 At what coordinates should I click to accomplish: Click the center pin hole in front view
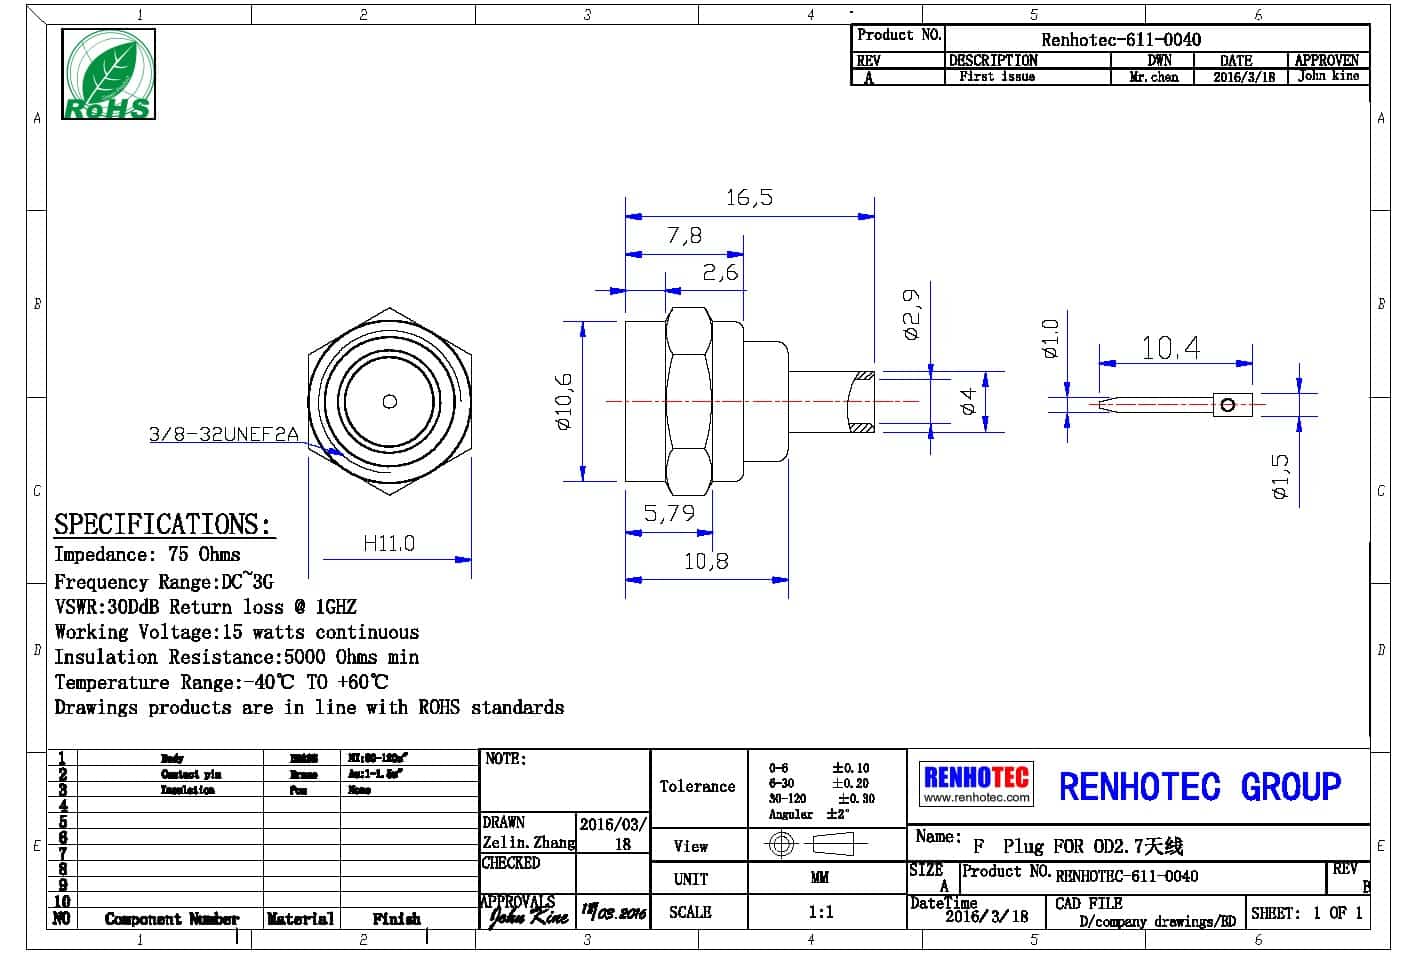pyautogui.click(x=390, y=402)
